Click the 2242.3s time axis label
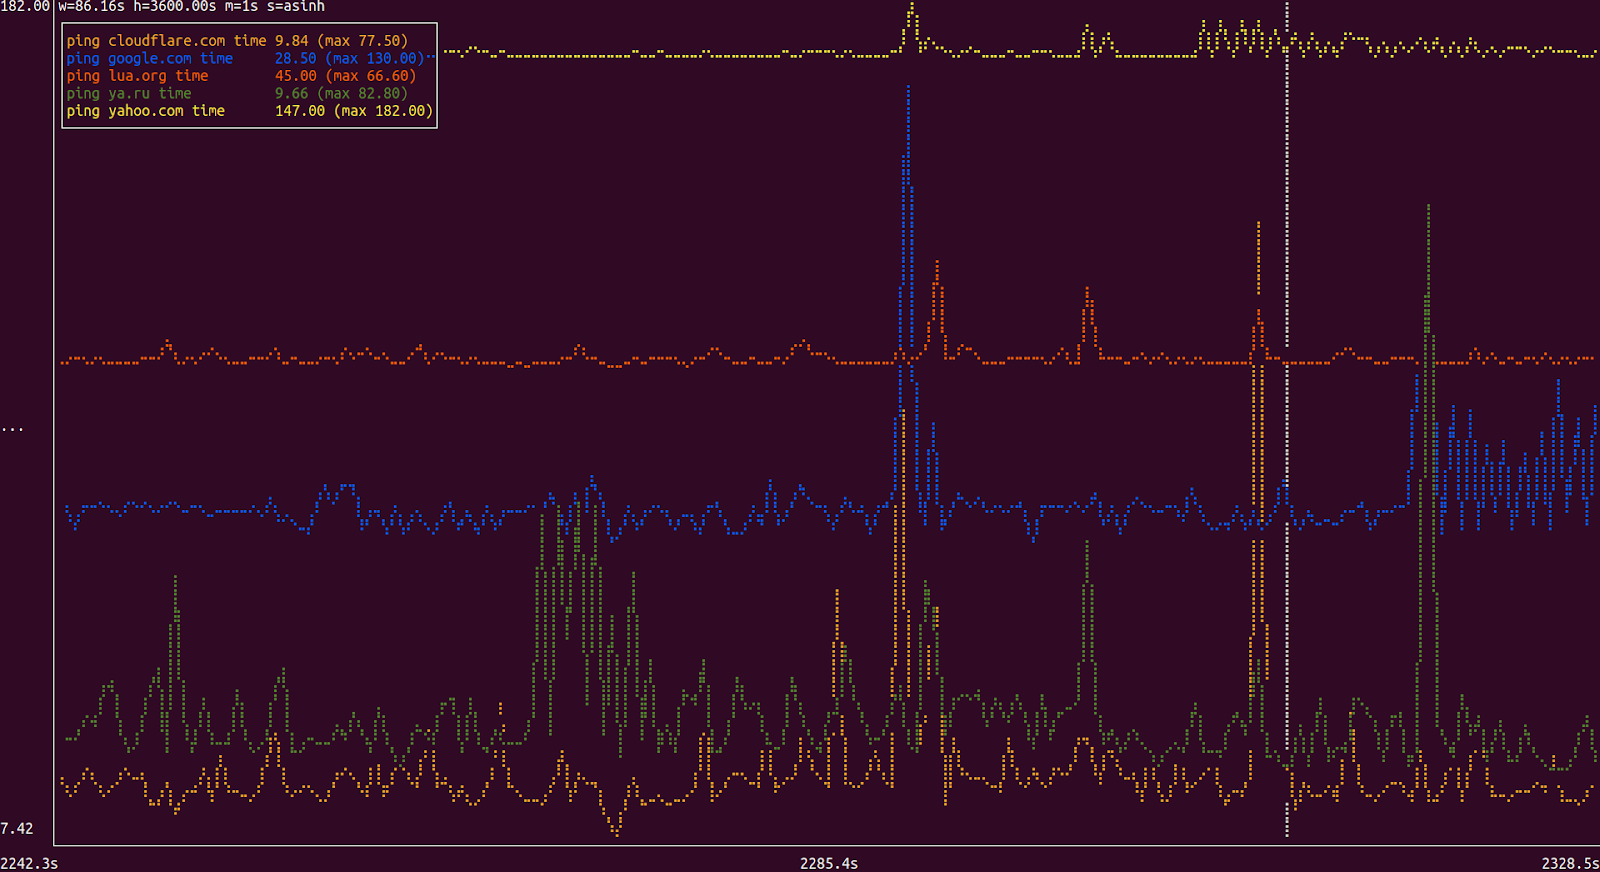The height and width of the screenshot is (872, 1600). pyautogui.click(x=29, y=863)
